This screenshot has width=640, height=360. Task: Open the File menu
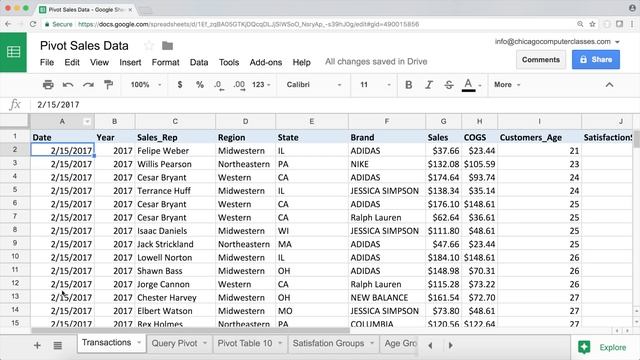(x=47, y=62)
